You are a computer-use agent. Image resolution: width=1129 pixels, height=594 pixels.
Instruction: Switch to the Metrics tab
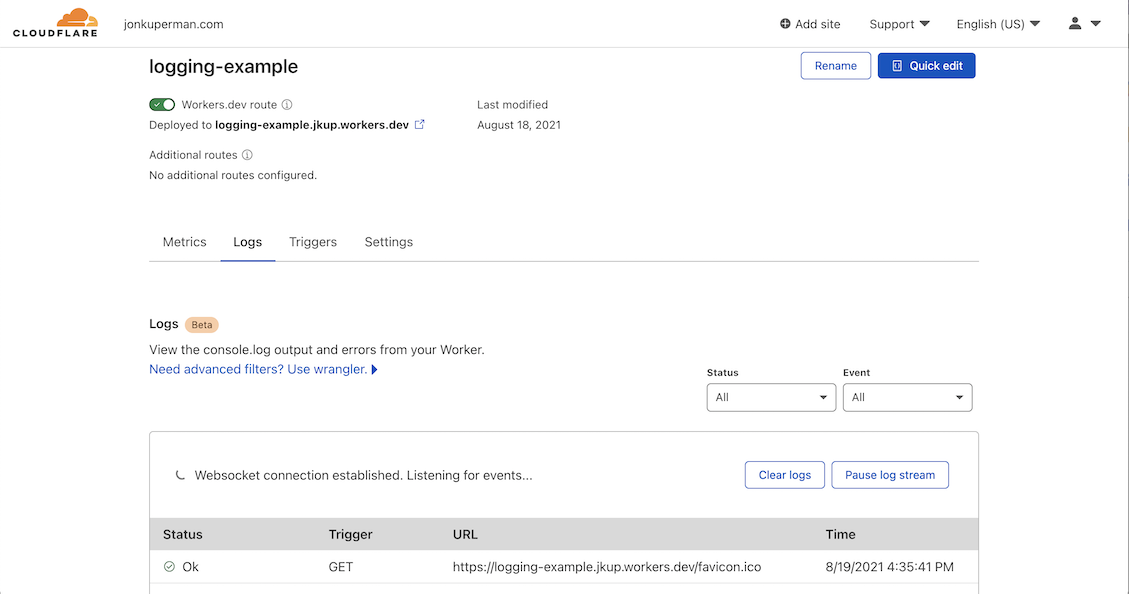coord(184,241)
